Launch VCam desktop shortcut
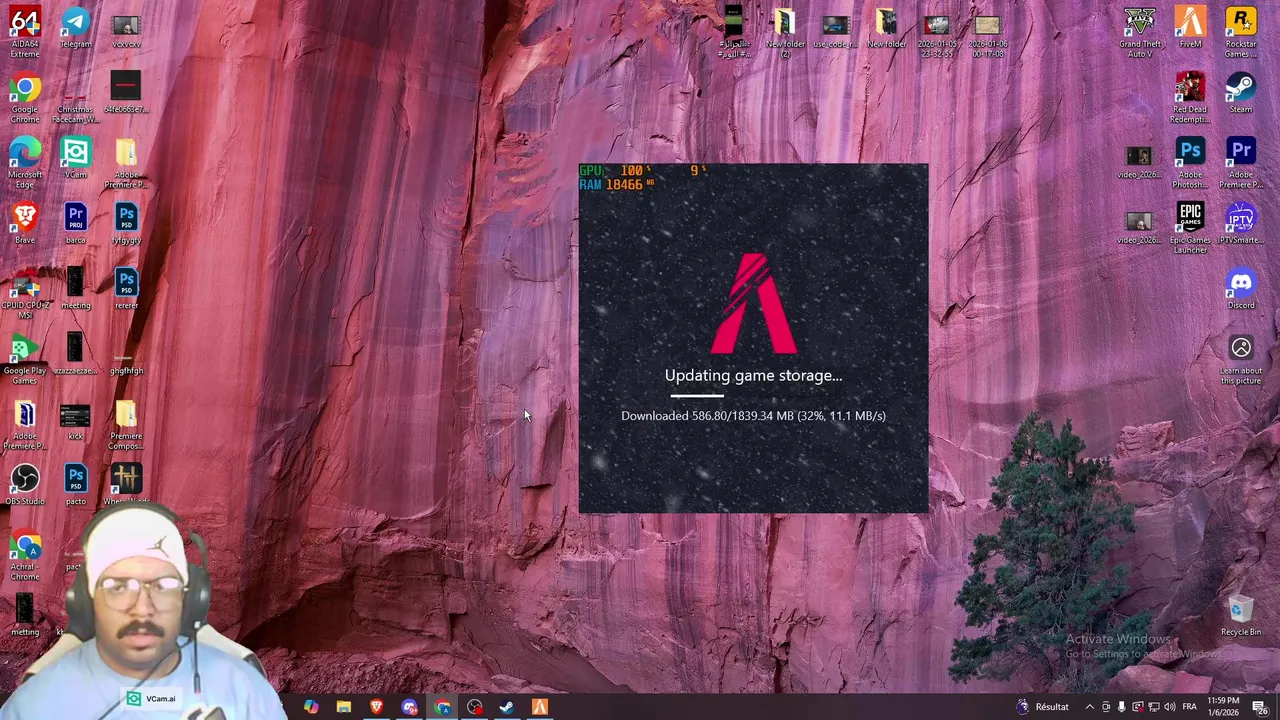 tap(75, 158)
